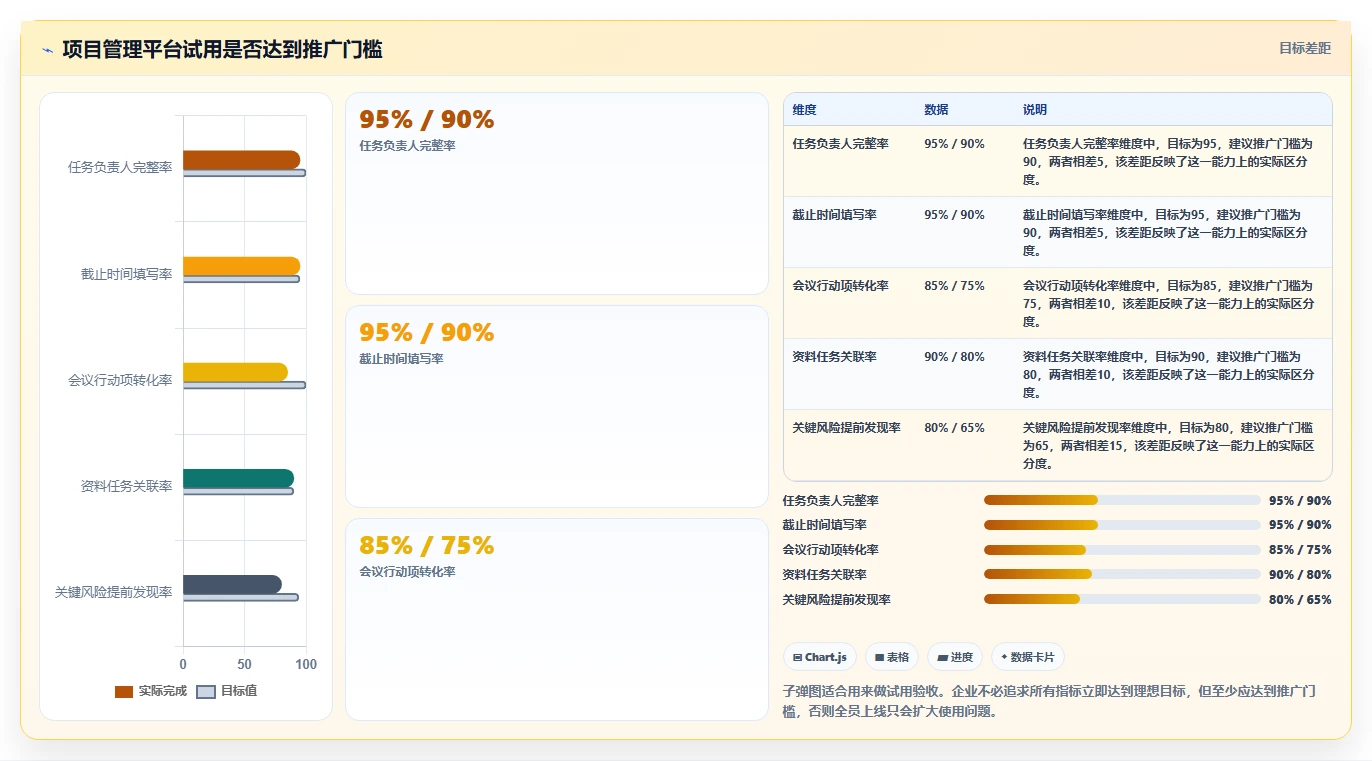Screen dimensions: 1372x761
Task: Click the 任务负责人完整率 brown bar in the chart
Action: click(x=241, y=160)
